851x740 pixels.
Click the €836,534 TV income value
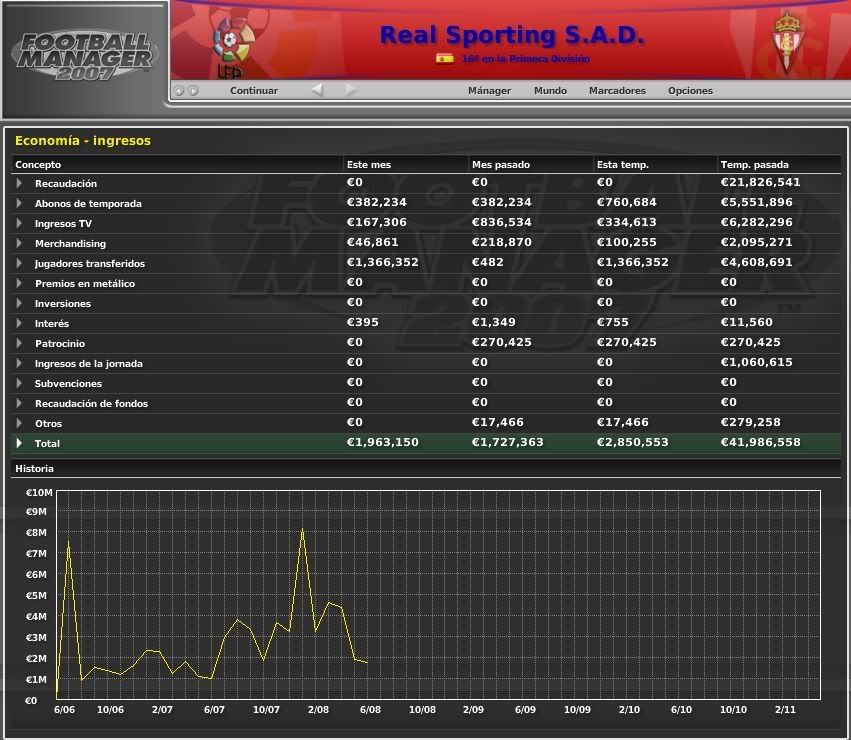tap(502, 223)
